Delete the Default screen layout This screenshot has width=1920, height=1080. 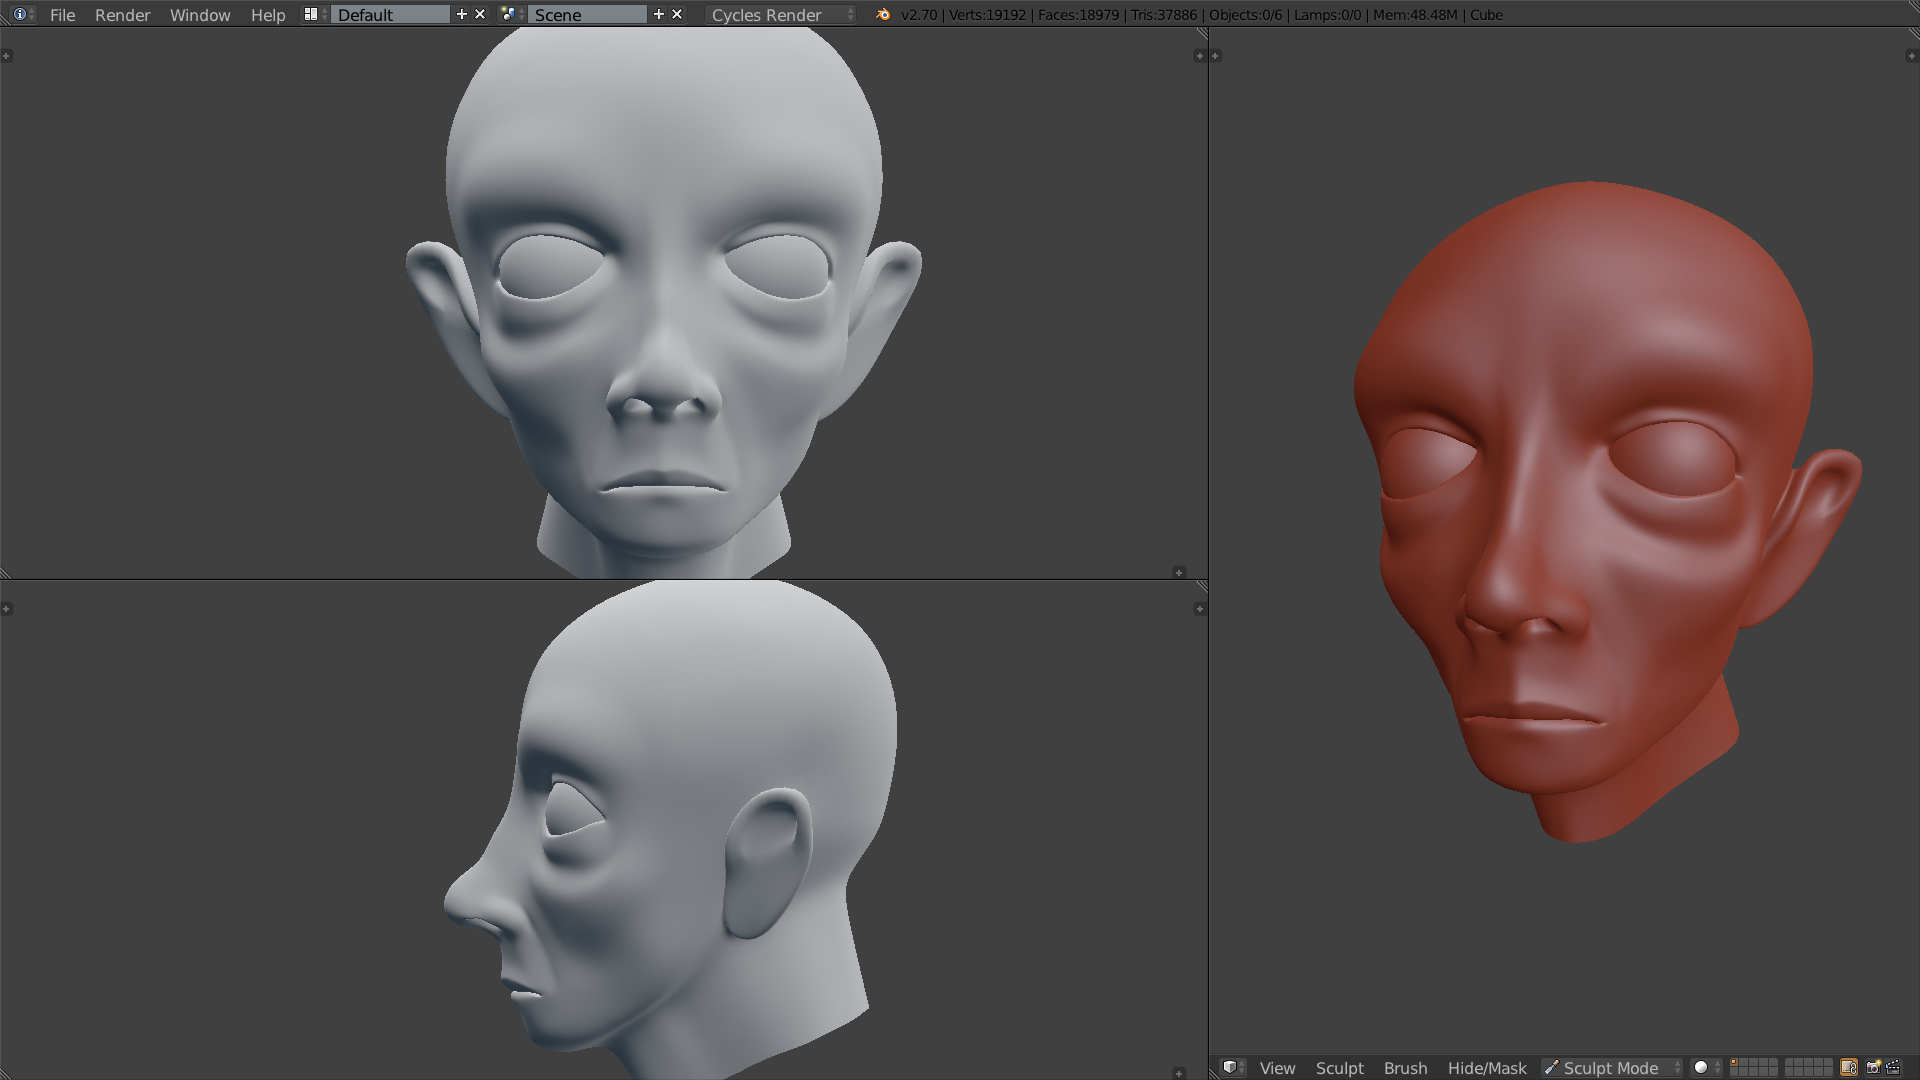click(x=480, y=14)
